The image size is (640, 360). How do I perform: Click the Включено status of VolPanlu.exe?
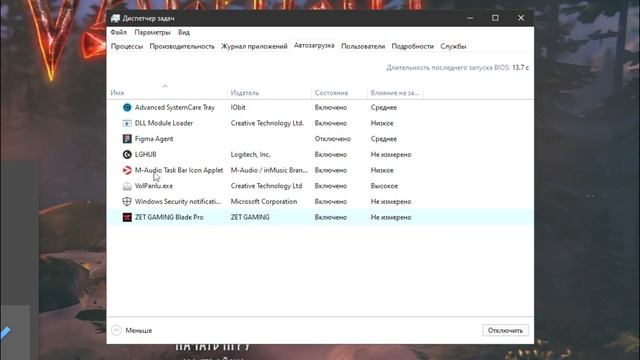[x=331, y=186]
